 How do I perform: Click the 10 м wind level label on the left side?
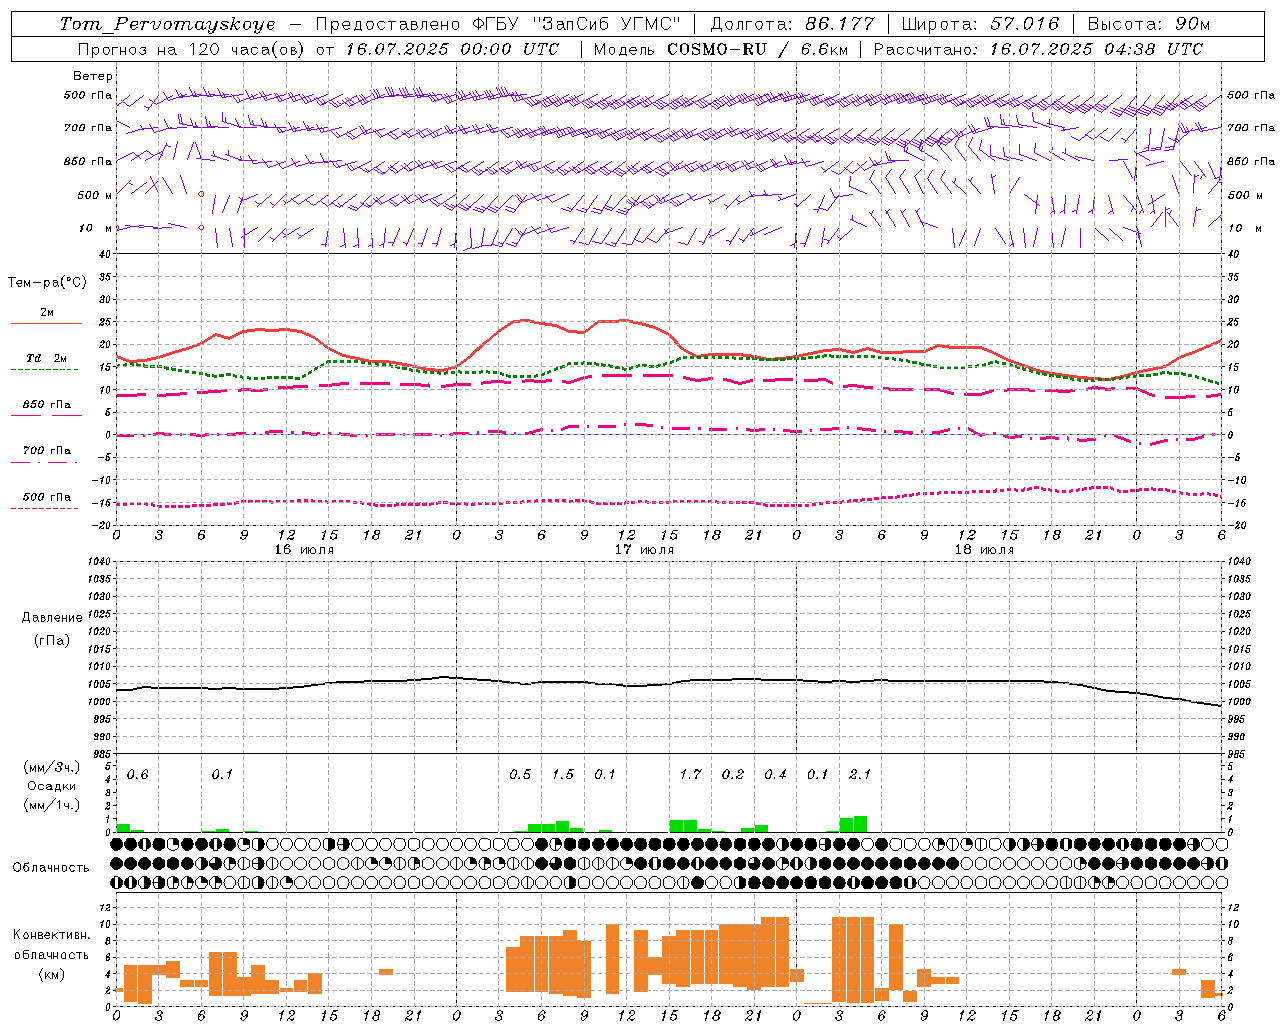click(x=95, y=229)
